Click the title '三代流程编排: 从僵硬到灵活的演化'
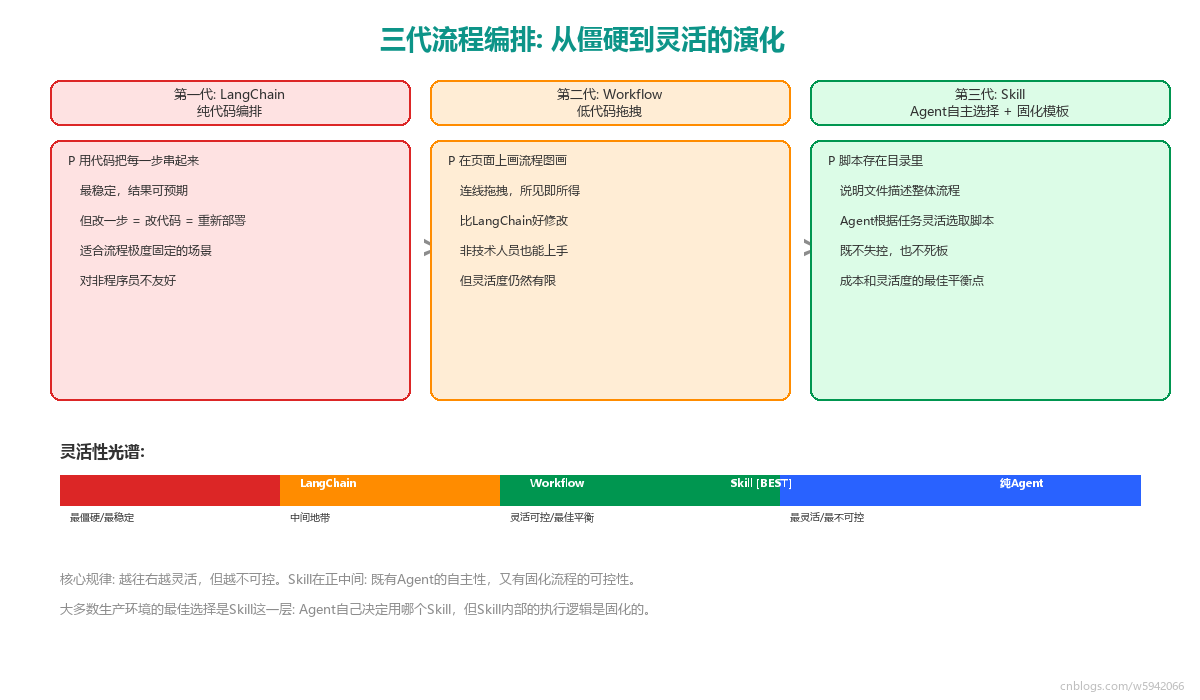 pyautogui.click(x=582, y=41)
